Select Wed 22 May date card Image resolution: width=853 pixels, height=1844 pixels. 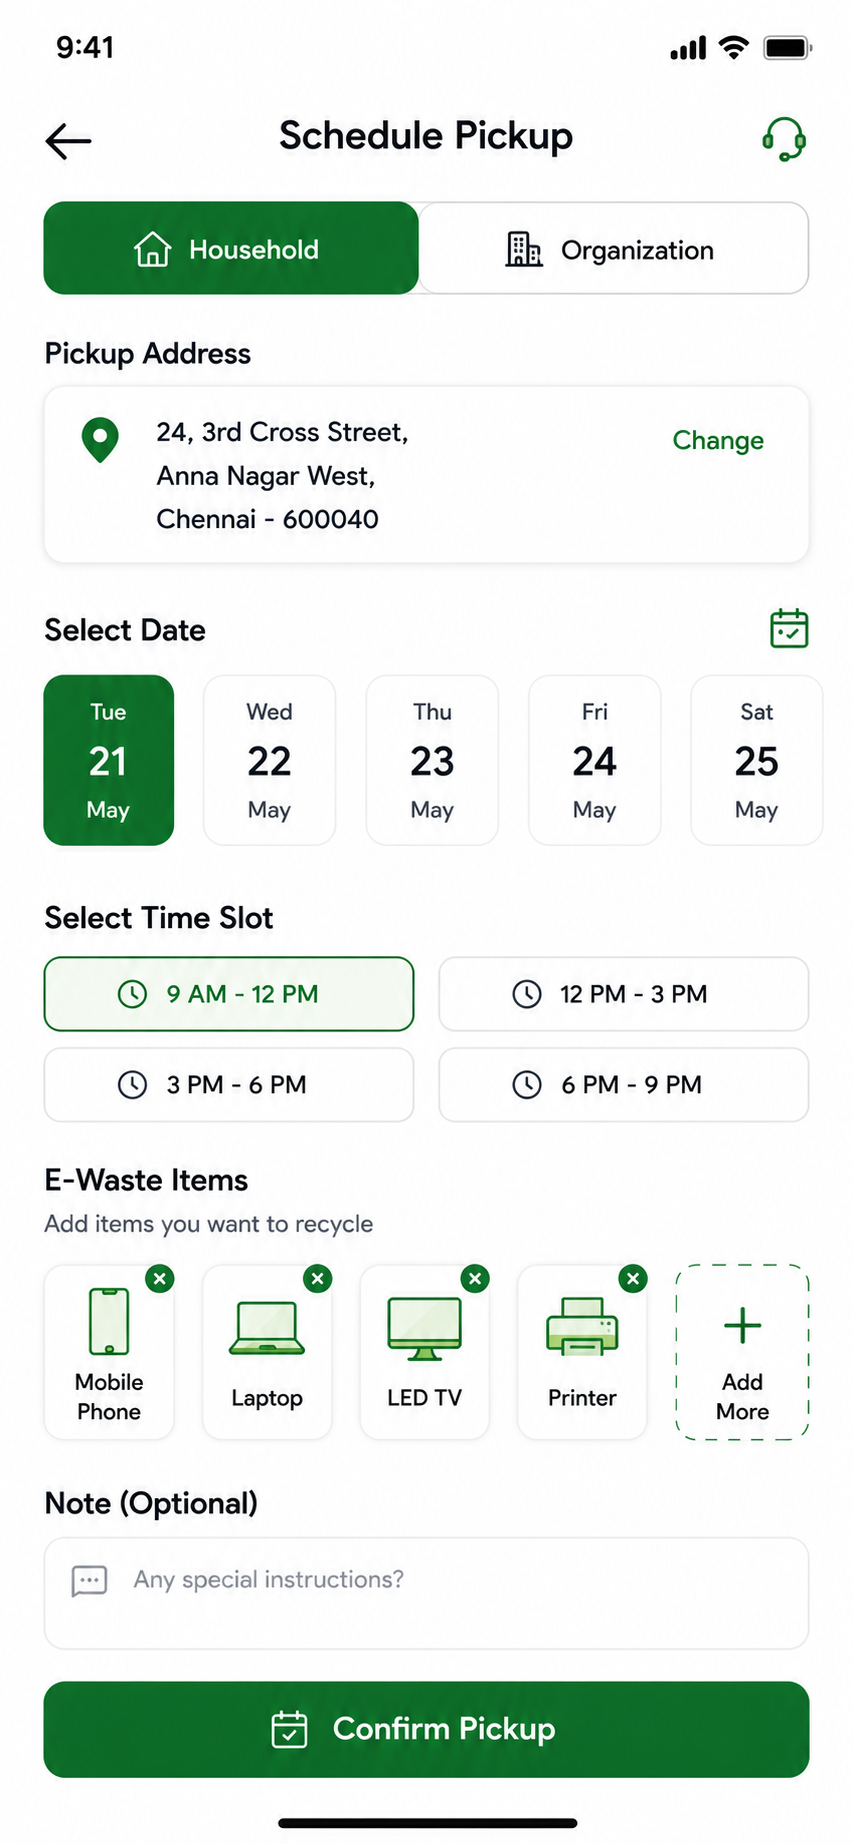[269, 760]
